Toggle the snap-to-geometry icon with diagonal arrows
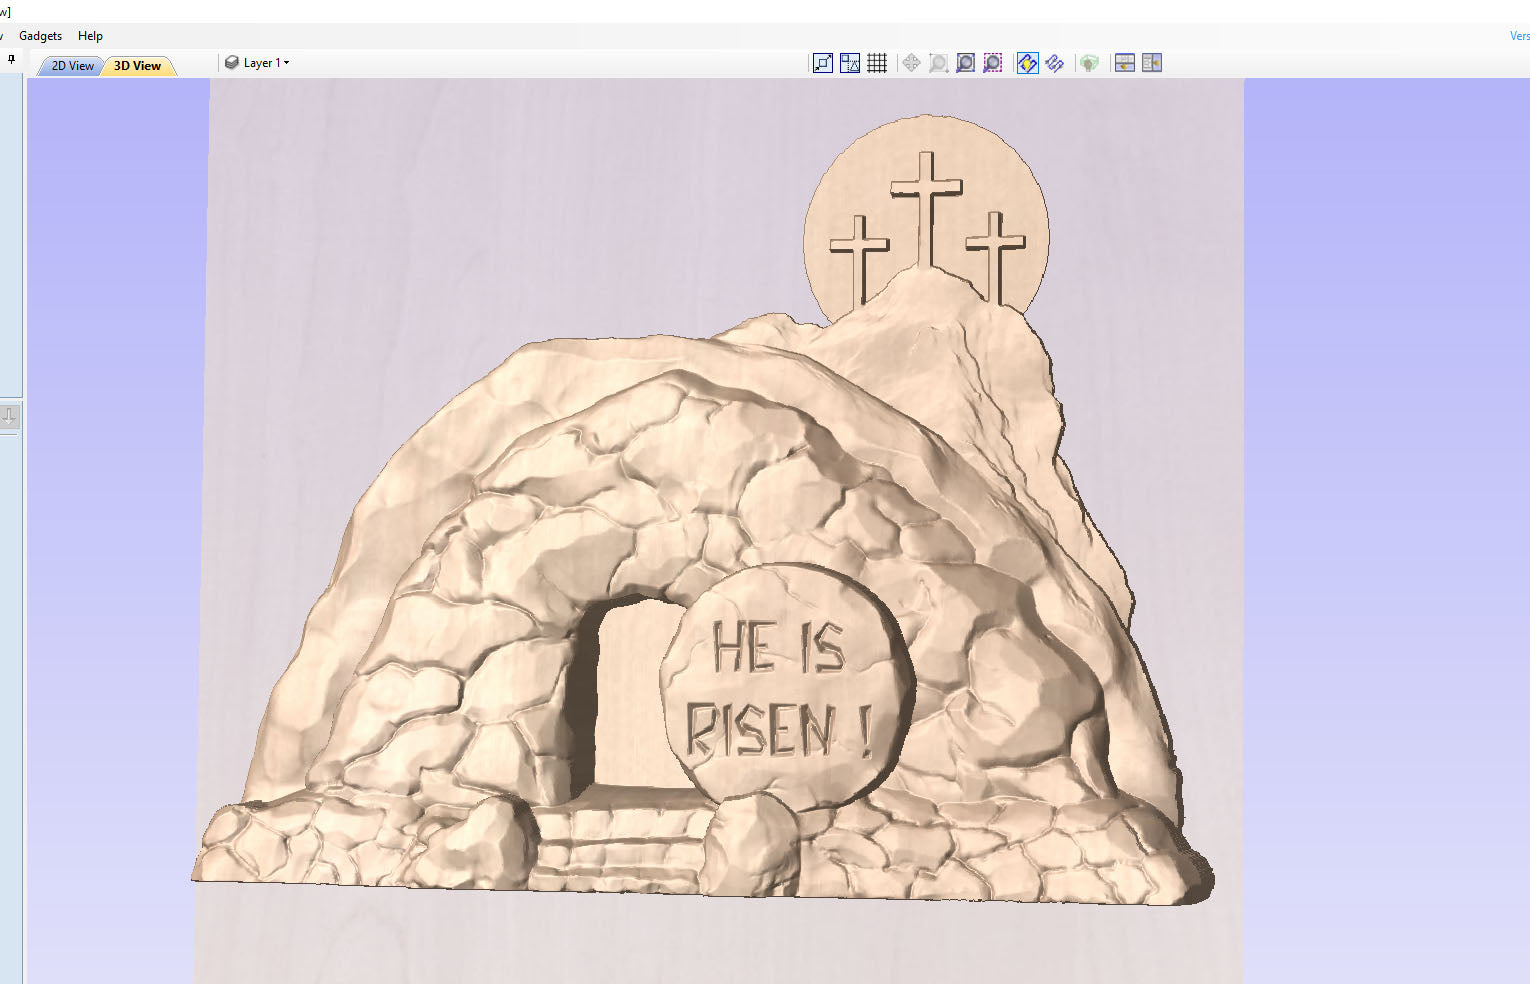The height and width of the screenshot is (984, 1530). click(823, 63)
